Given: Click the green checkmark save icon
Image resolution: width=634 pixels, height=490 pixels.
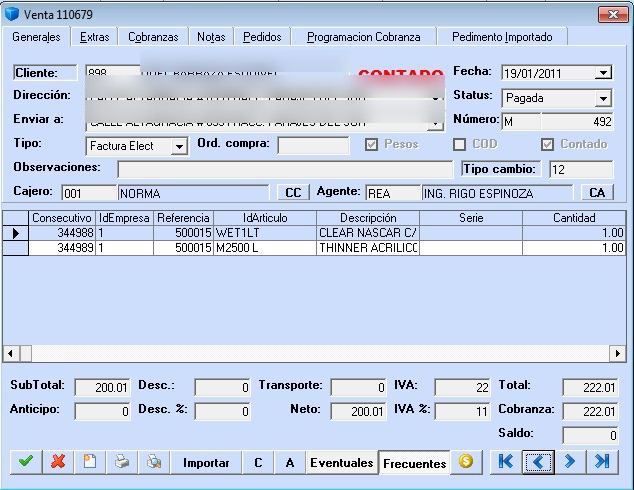Looking at the screenshot, I should point(26,462).
